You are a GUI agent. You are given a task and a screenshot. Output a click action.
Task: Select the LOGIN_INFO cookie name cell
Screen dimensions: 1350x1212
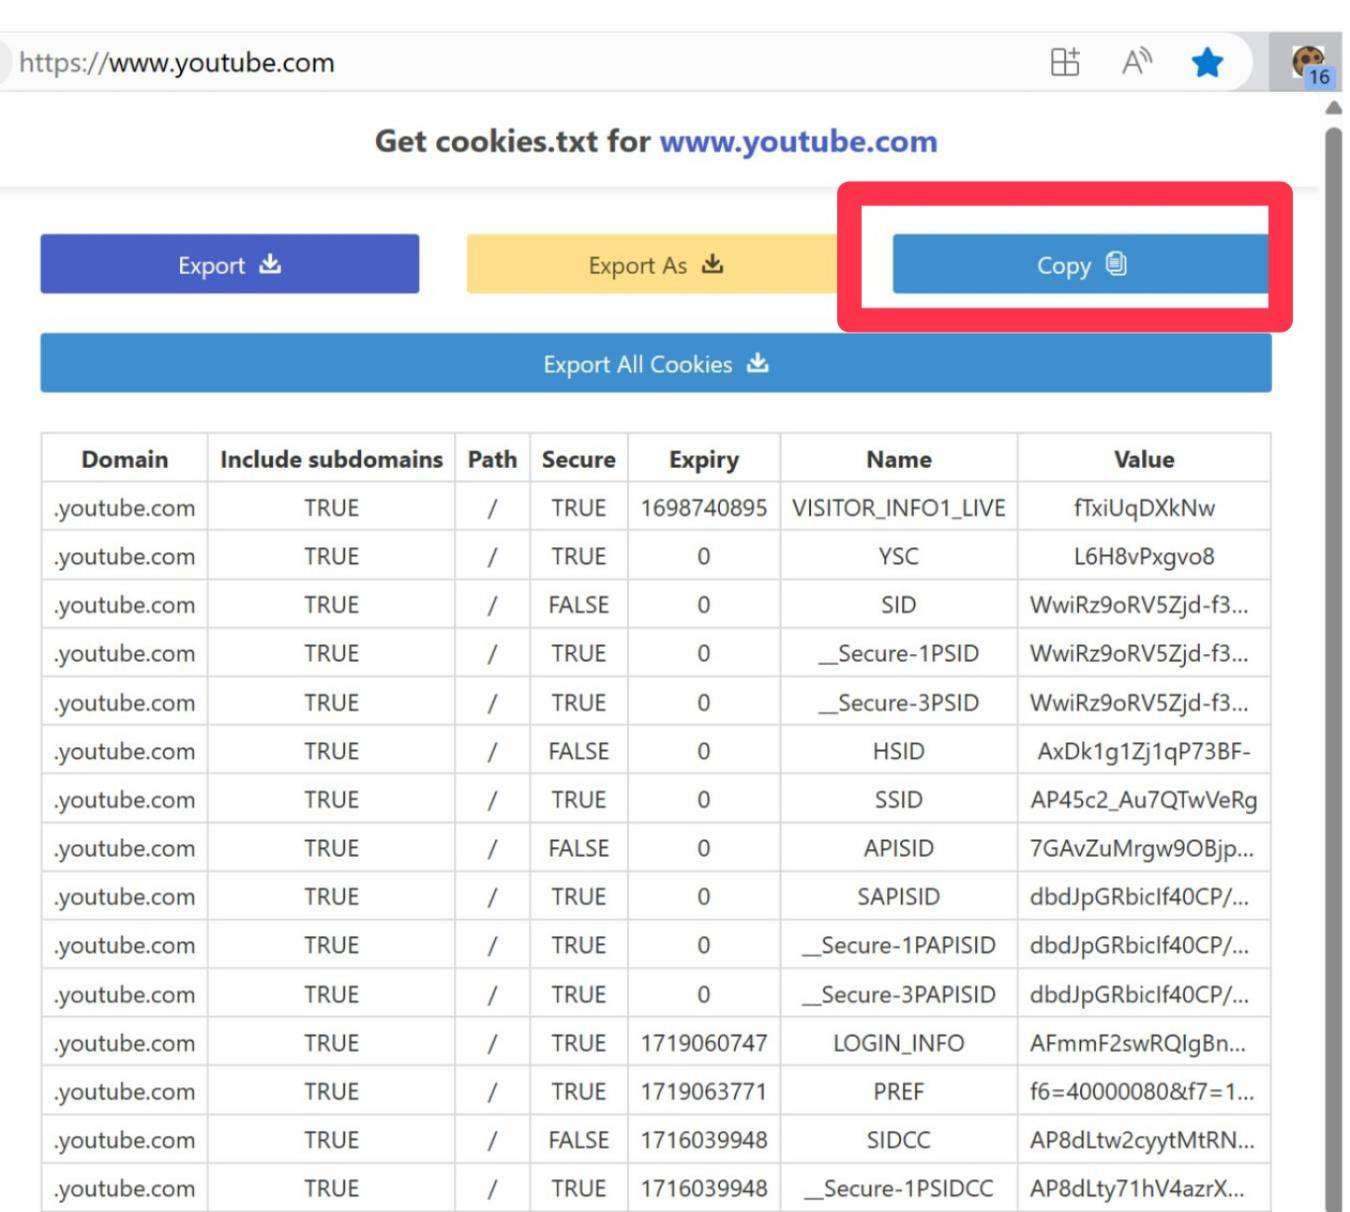(x=899, y=1043)
